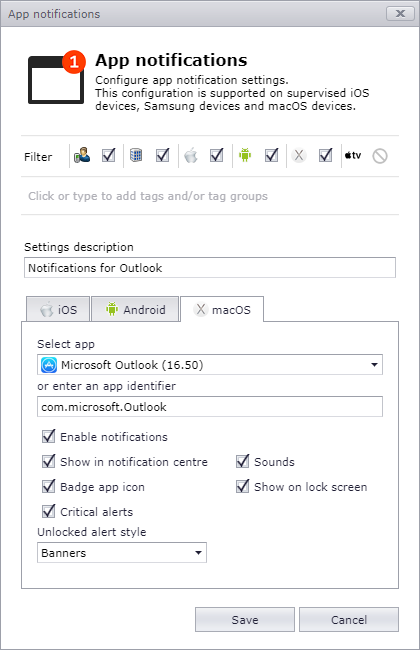
Task: Click the green Android filter icon
Action: 245,155
